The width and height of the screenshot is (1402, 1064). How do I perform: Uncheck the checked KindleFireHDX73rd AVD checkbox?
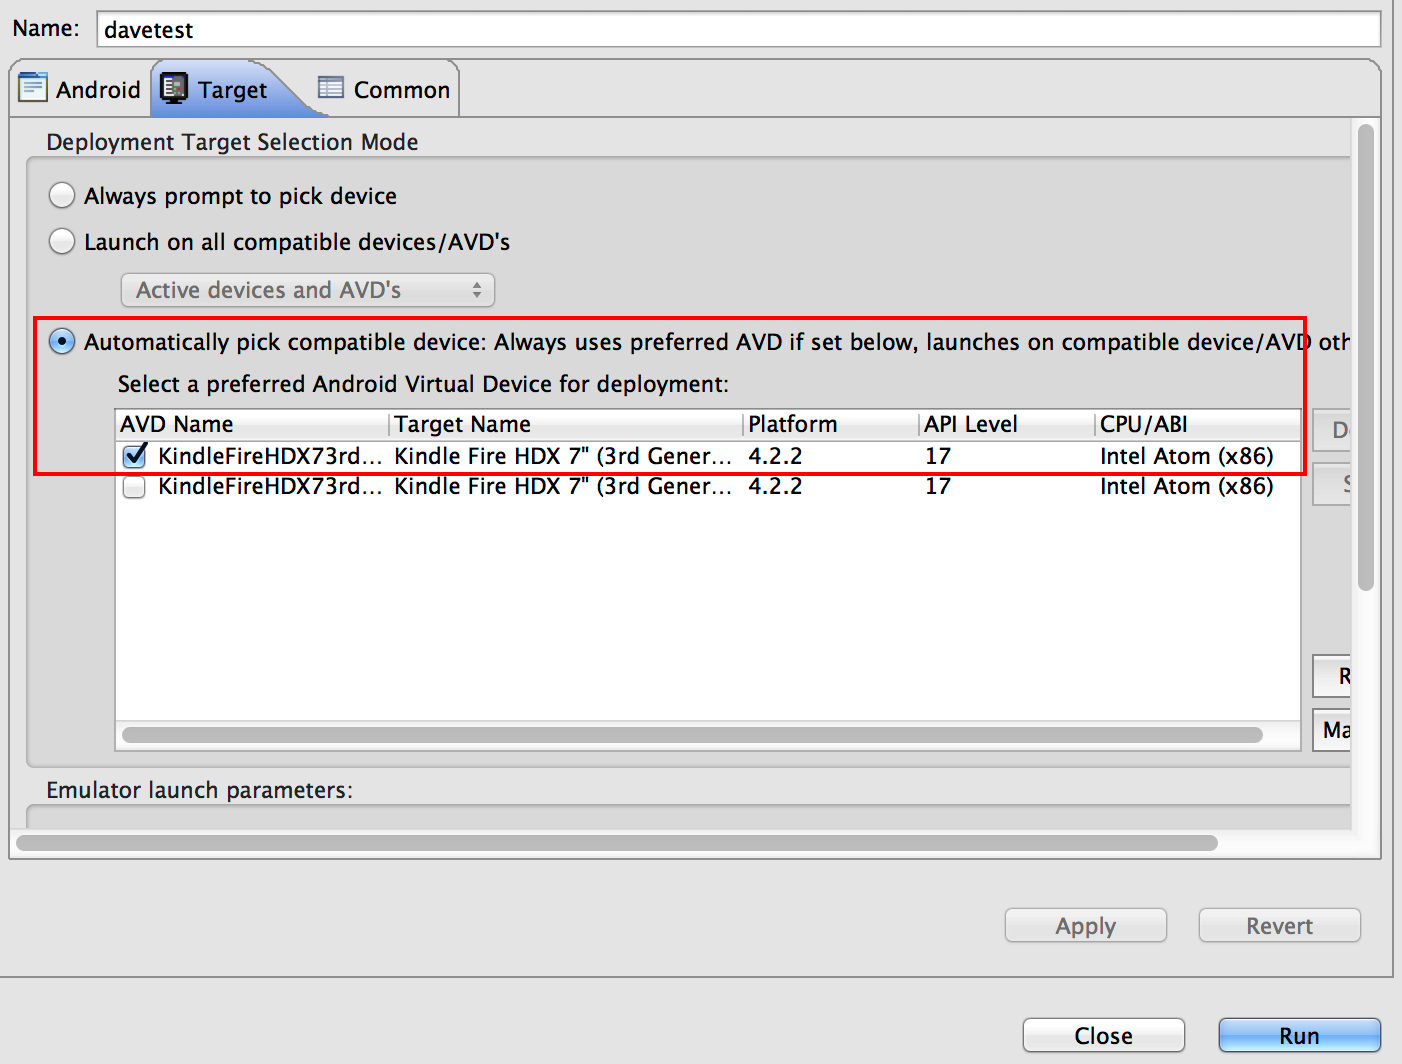134,456
